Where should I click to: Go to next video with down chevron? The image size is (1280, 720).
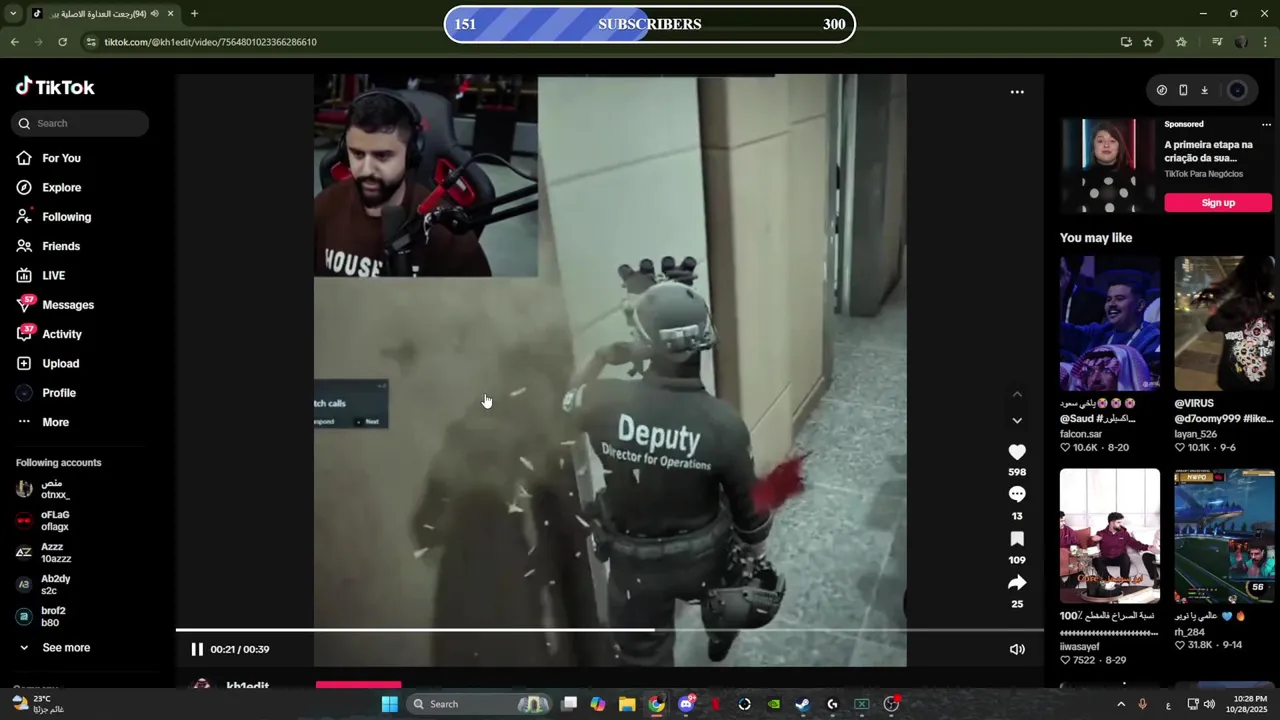click(1017, 421)
